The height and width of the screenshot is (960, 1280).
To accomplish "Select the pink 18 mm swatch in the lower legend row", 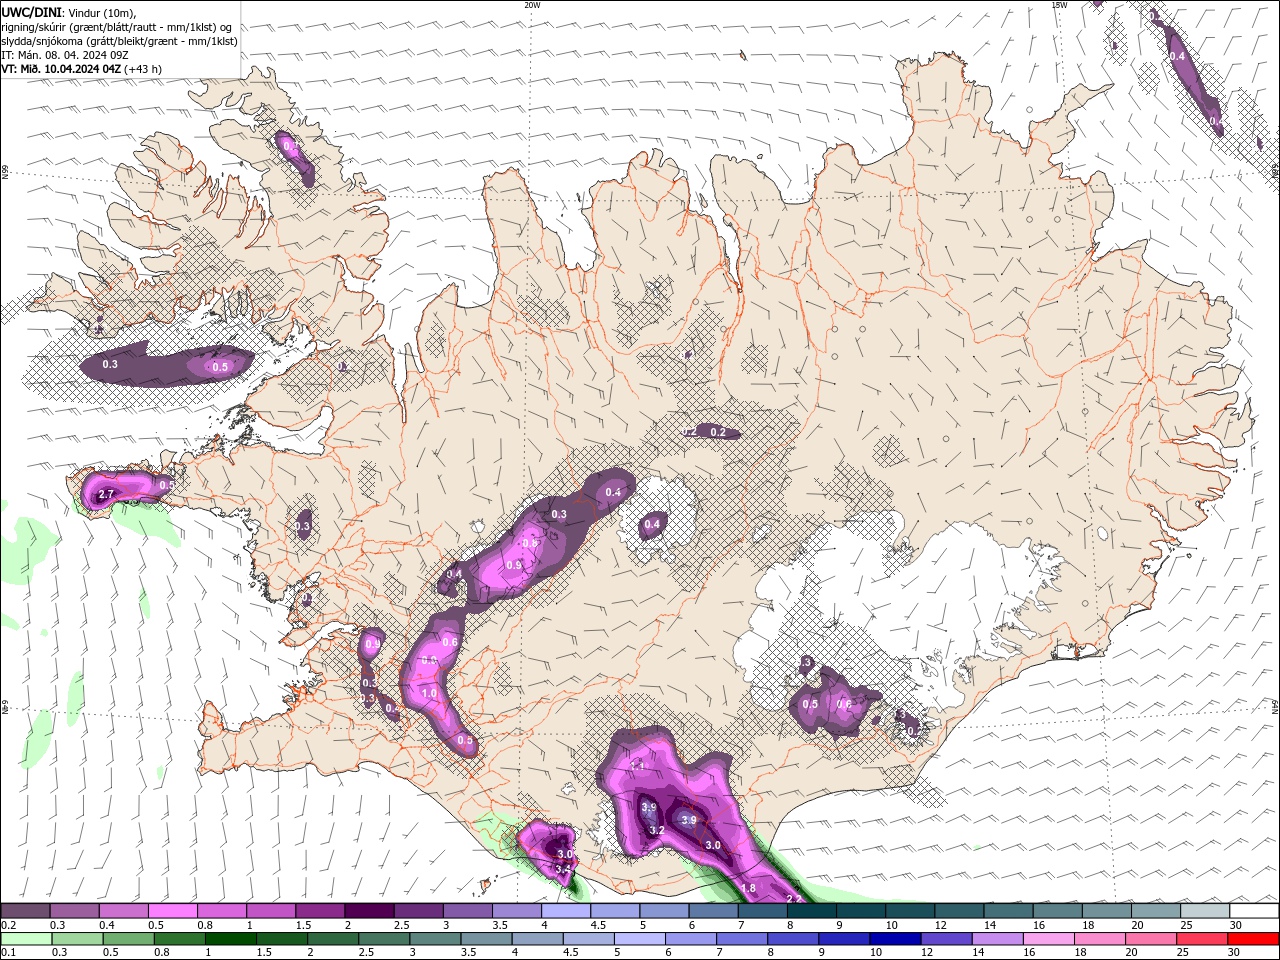I will (1100, 939).
